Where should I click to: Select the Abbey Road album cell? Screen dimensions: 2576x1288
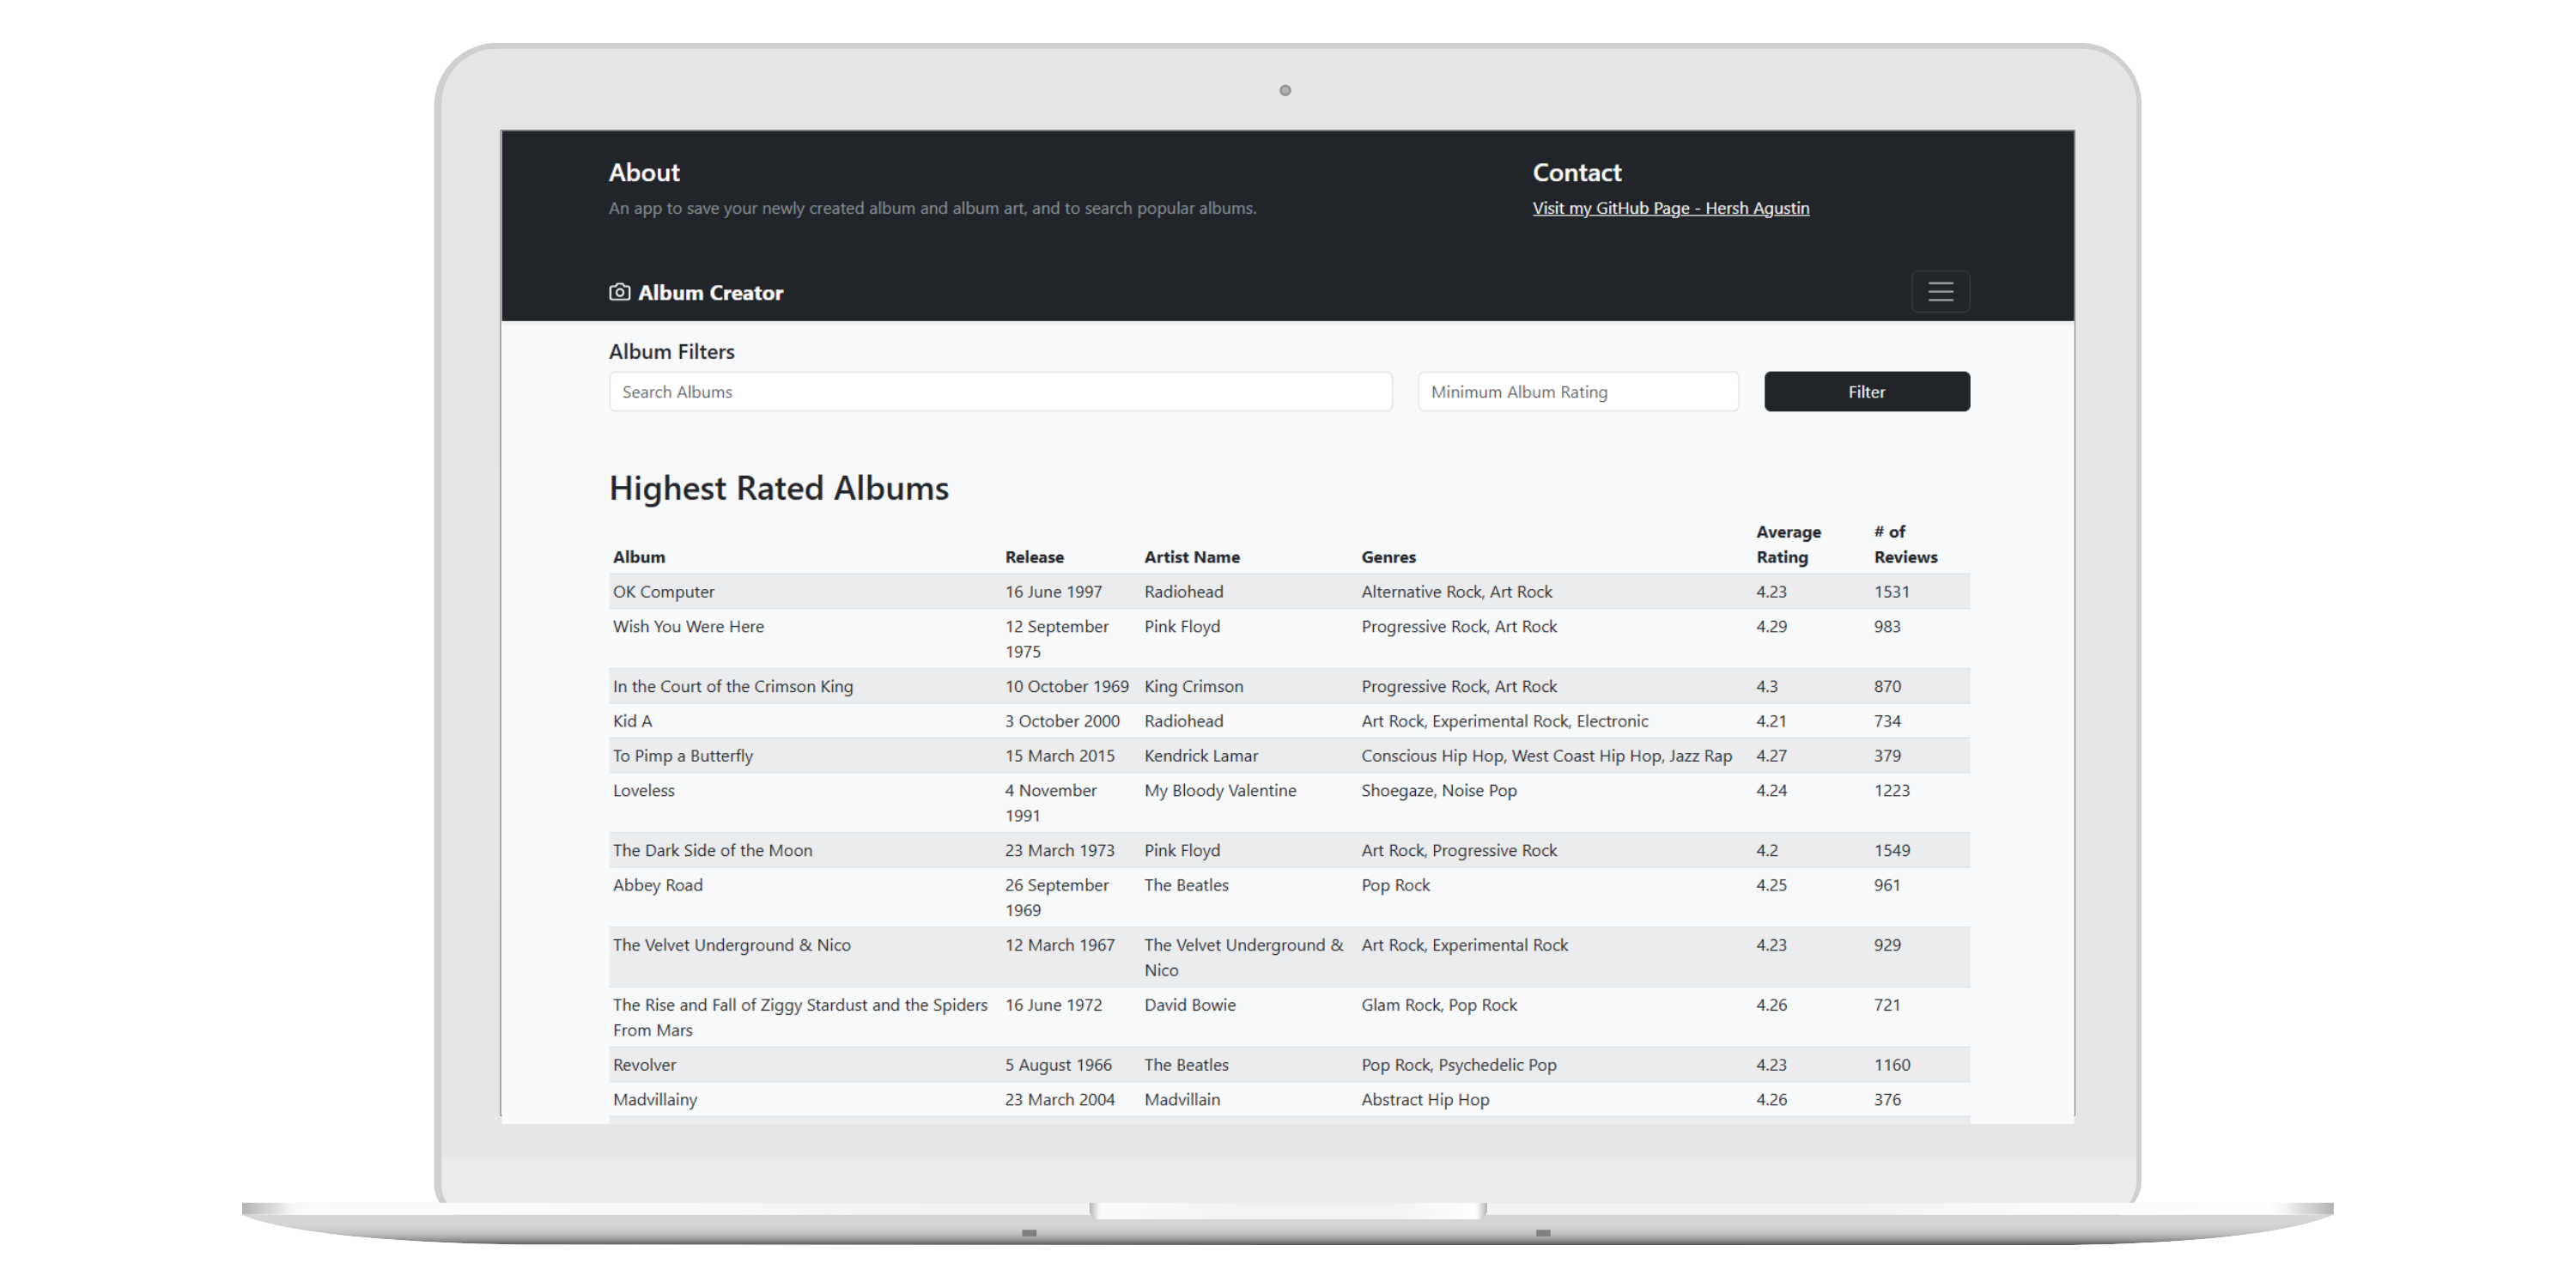pyautogui.click(x=658, y=885)
